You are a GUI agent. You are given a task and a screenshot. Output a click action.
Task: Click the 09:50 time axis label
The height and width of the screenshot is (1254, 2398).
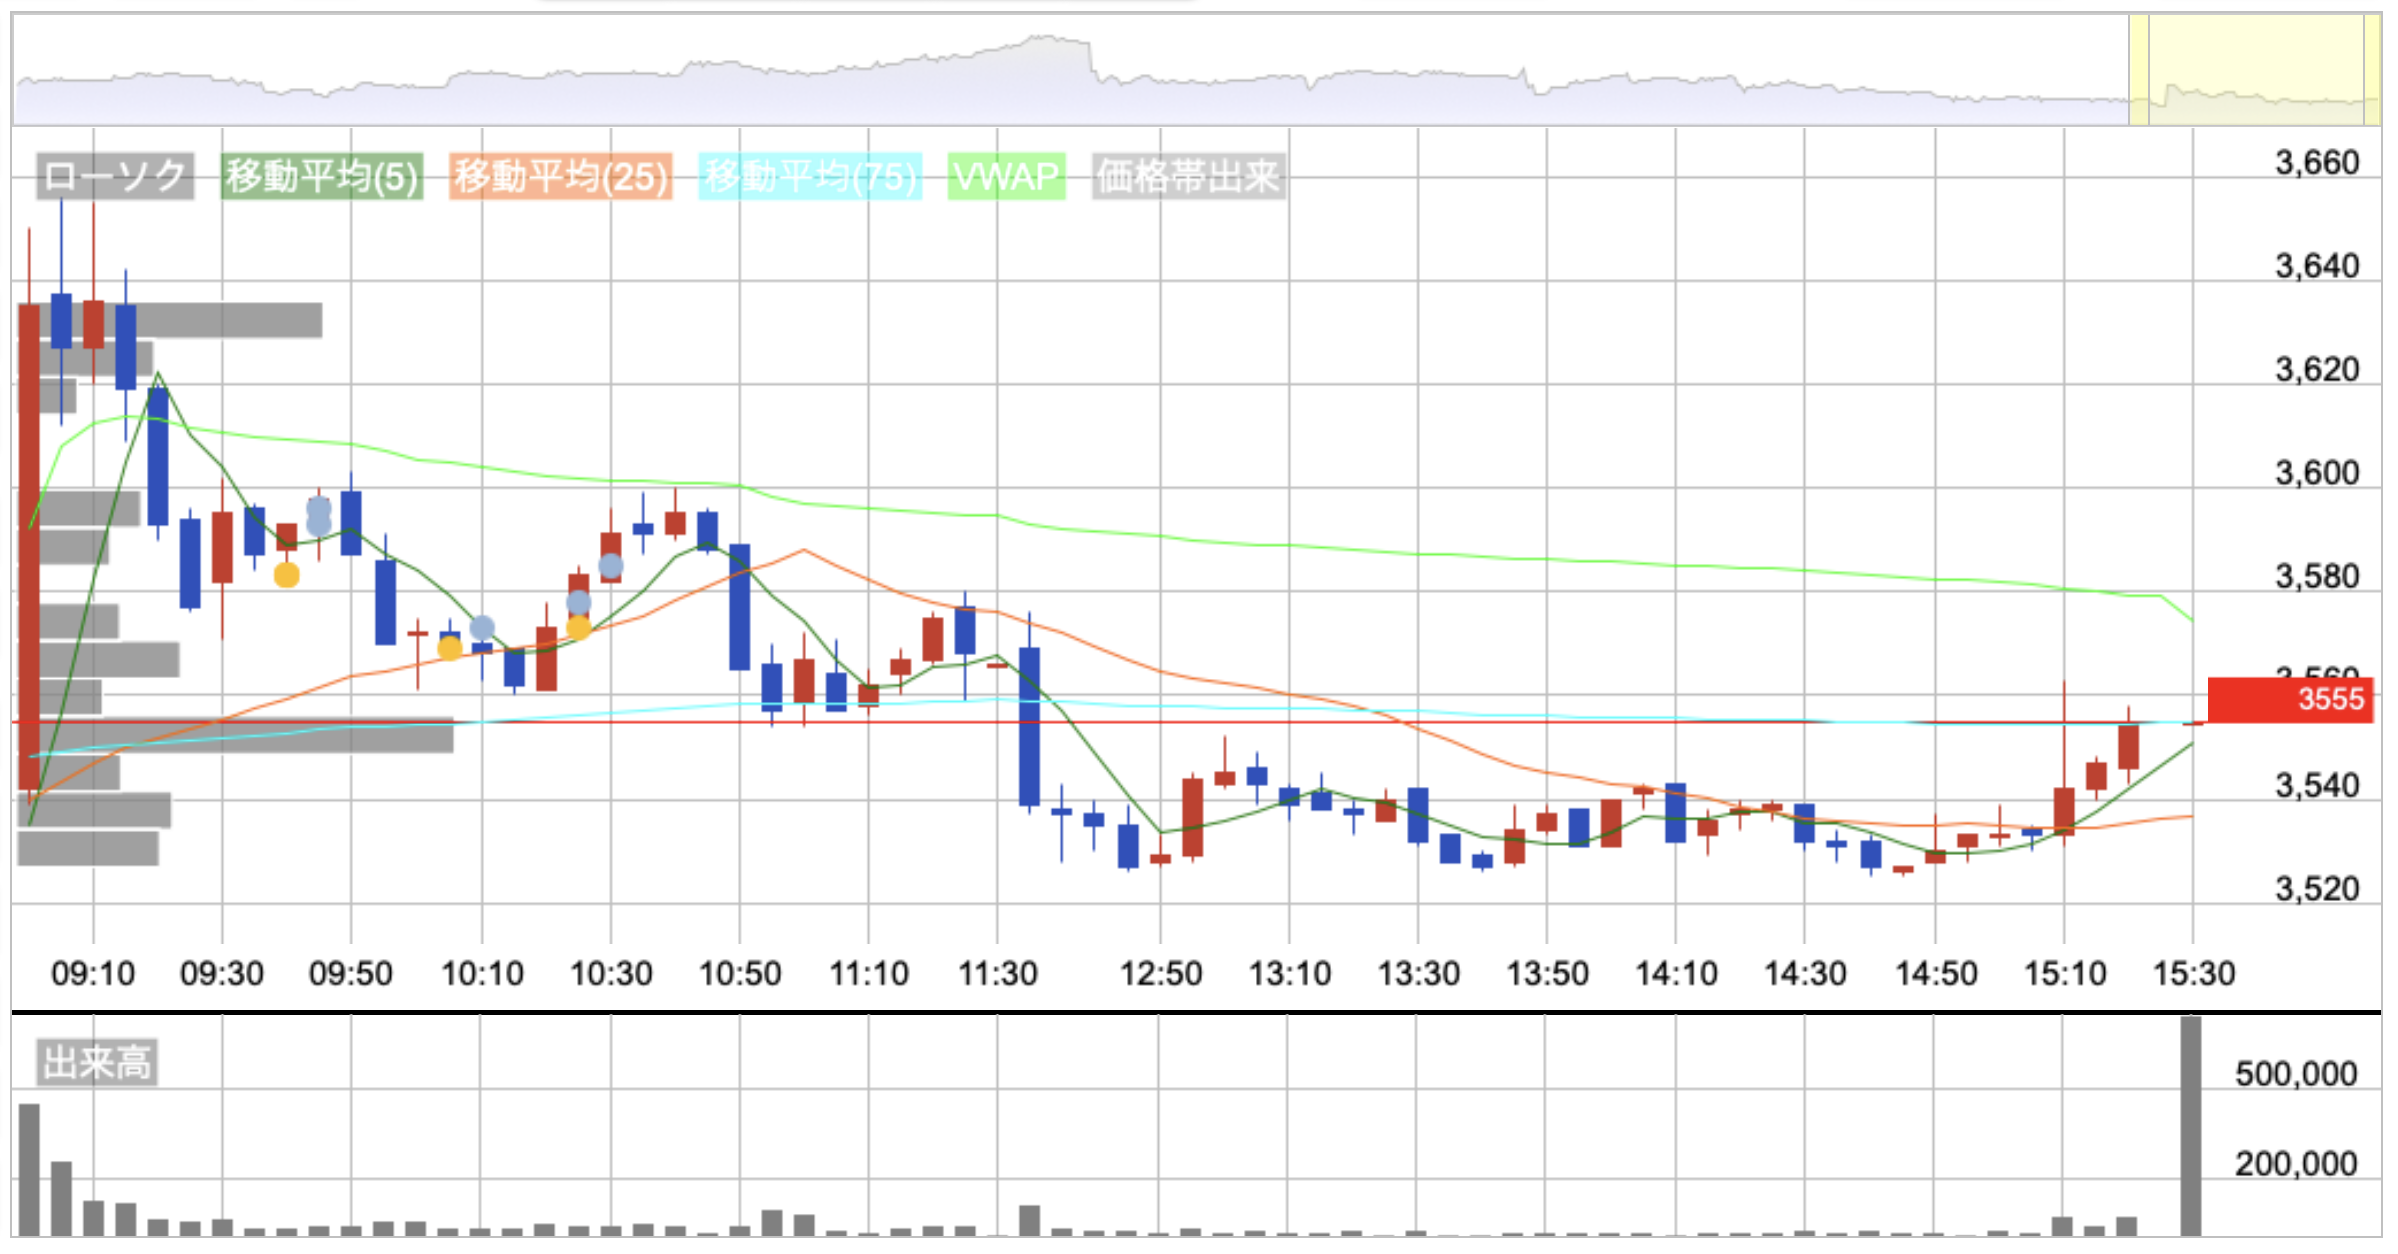click(x=351, y=973)
